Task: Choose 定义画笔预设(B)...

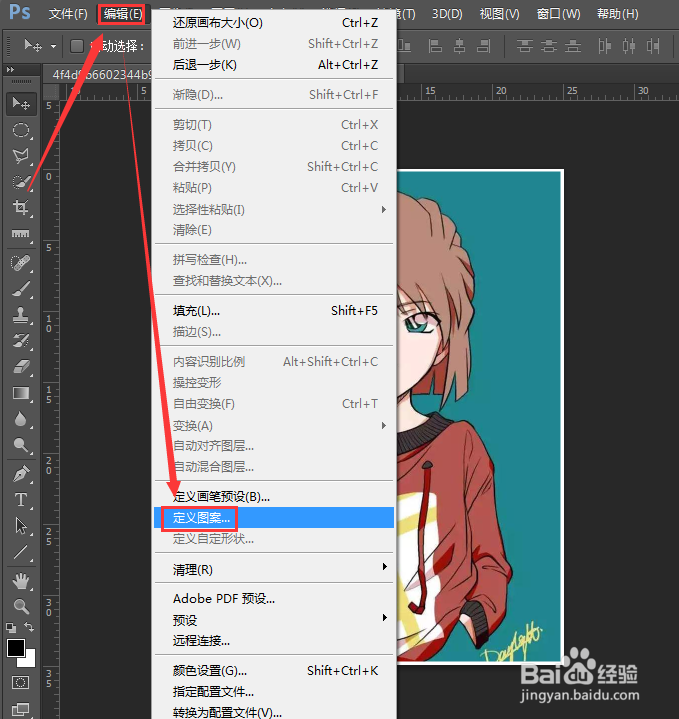Action: click(x=274, y=497)
